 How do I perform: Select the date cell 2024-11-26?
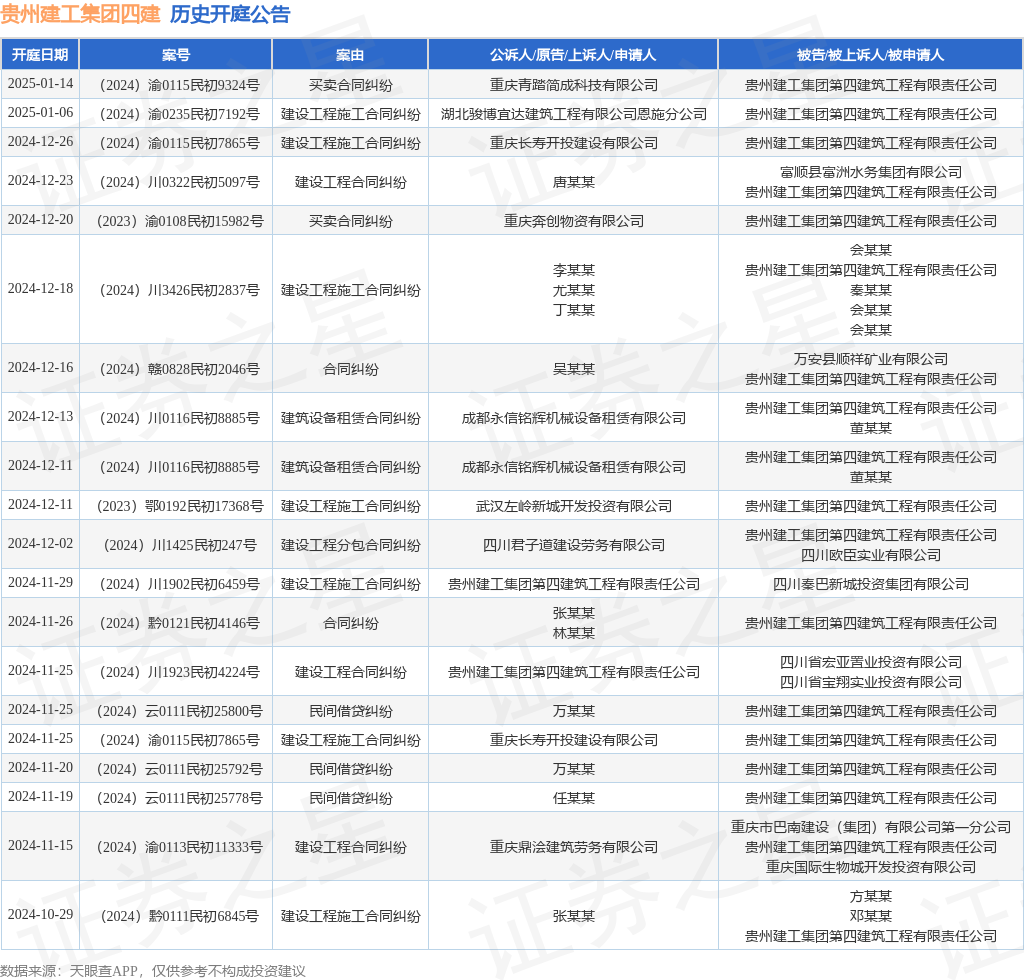point(40,622)
